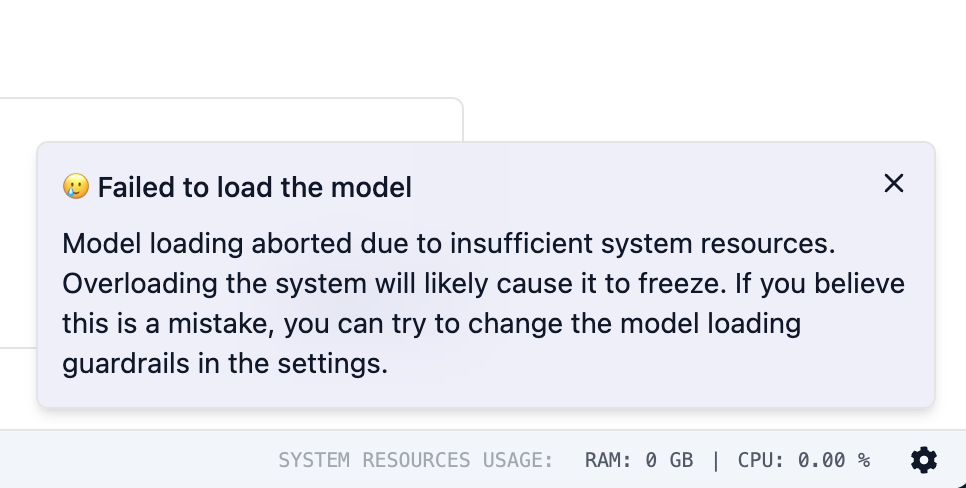
Task: Click the crying face emoji icon
Action: coord(76,187)
